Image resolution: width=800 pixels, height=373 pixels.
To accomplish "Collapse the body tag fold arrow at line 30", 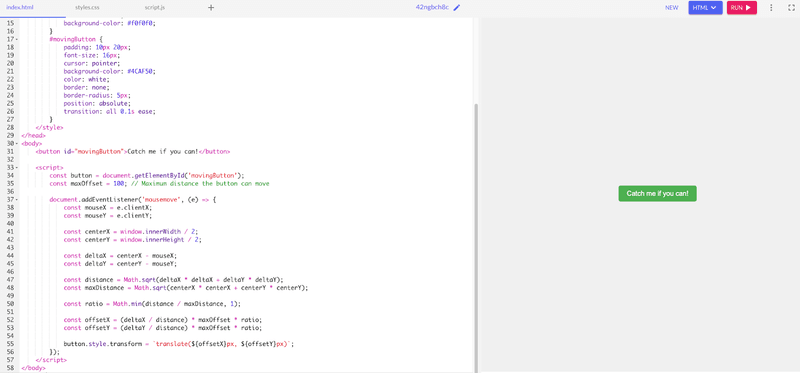I will 17,143.
